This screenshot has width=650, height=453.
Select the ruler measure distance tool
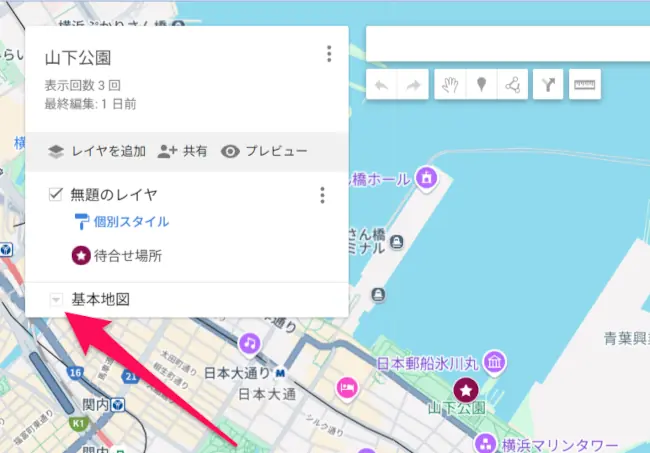(585, 85)
